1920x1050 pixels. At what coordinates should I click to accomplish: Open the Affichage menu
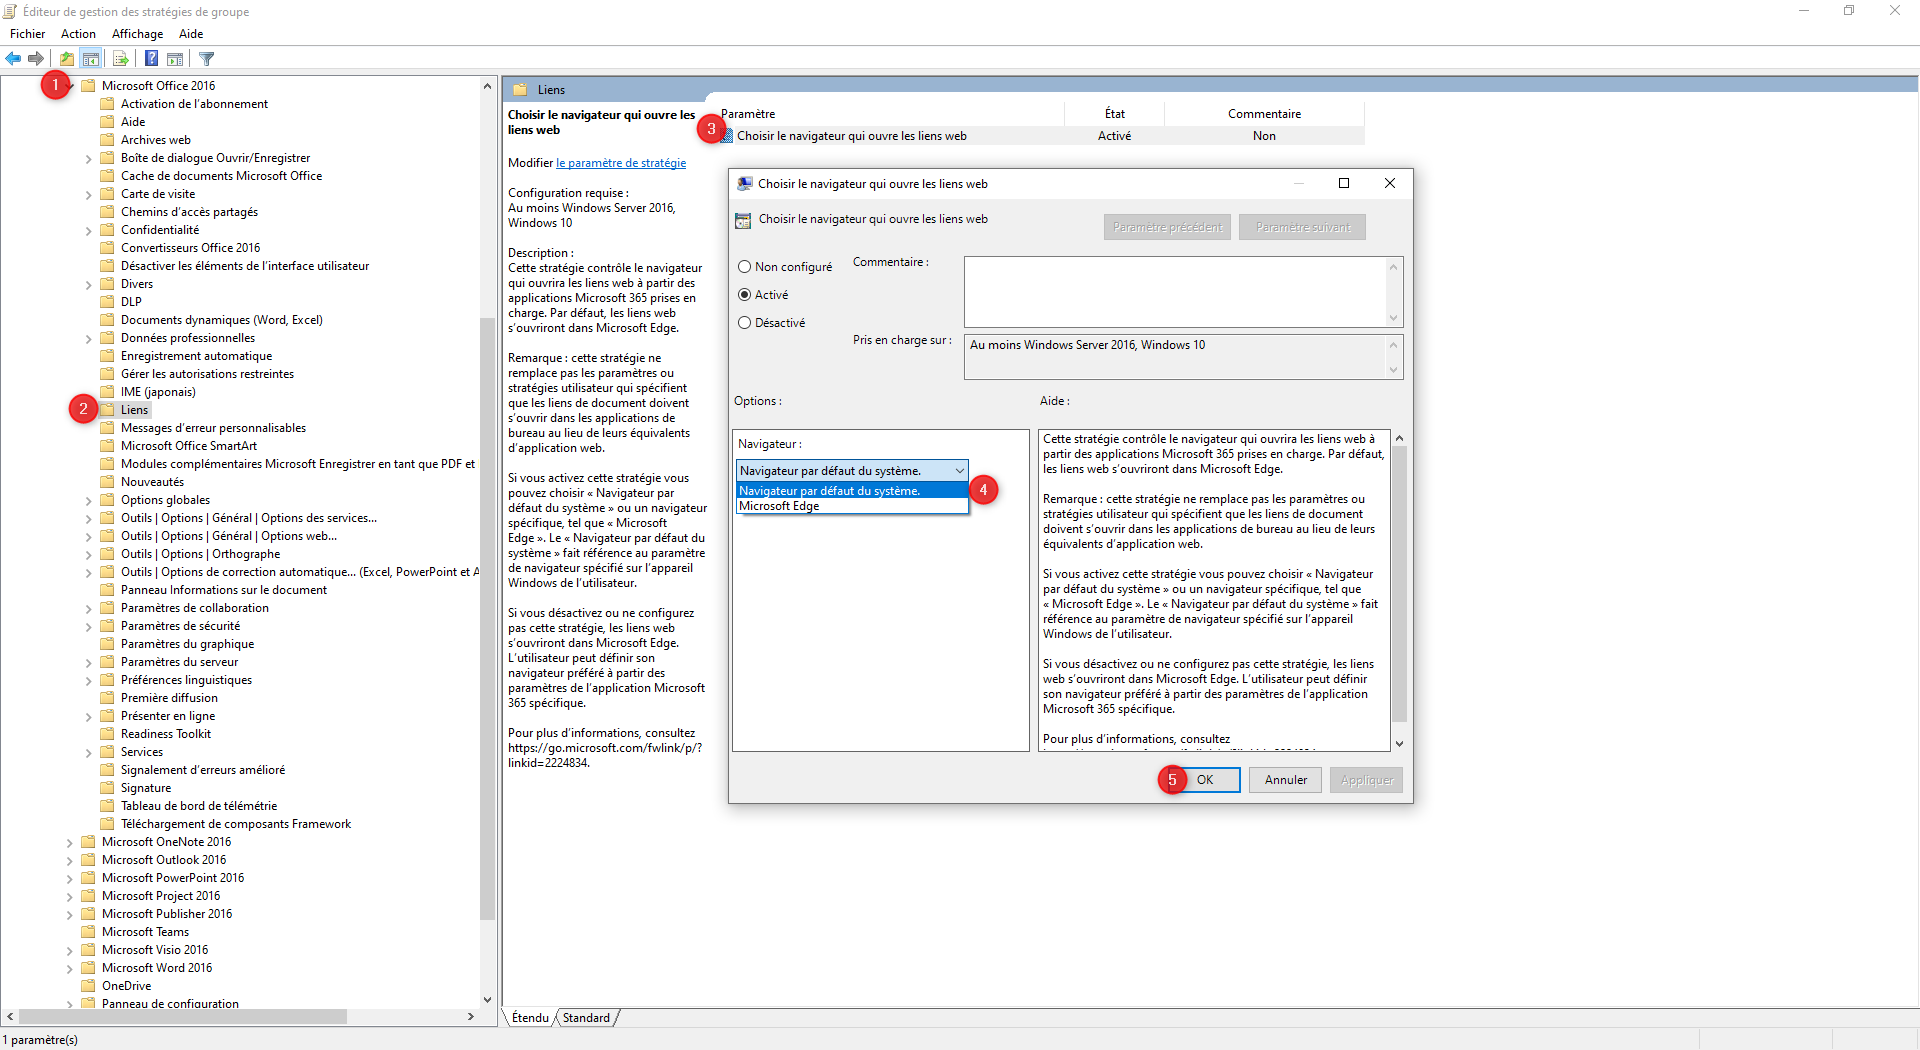click(137, 34)
